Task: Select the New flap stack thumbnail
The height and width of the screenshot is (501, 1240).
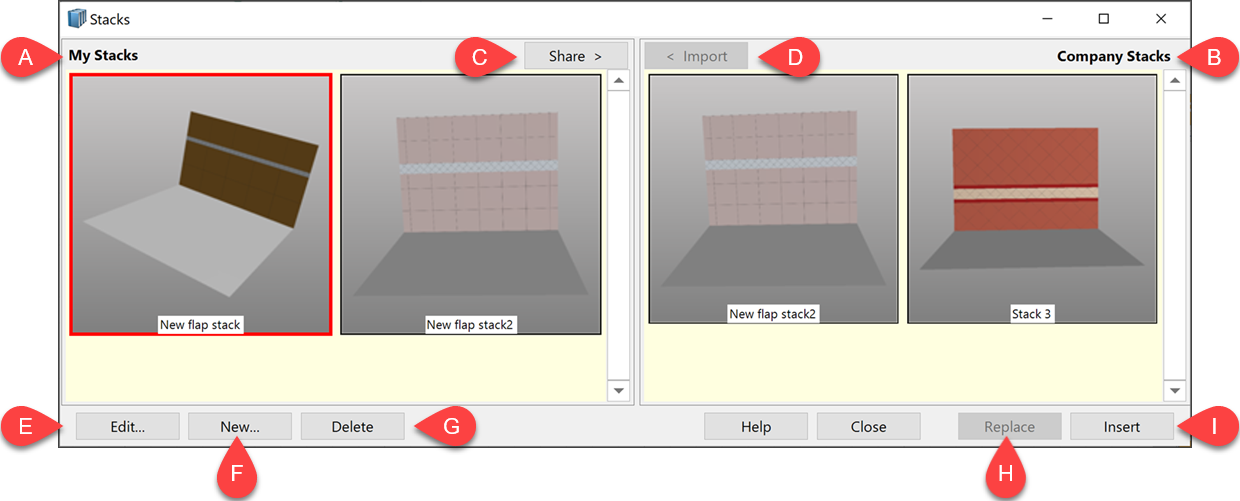Action: point(200,204)
